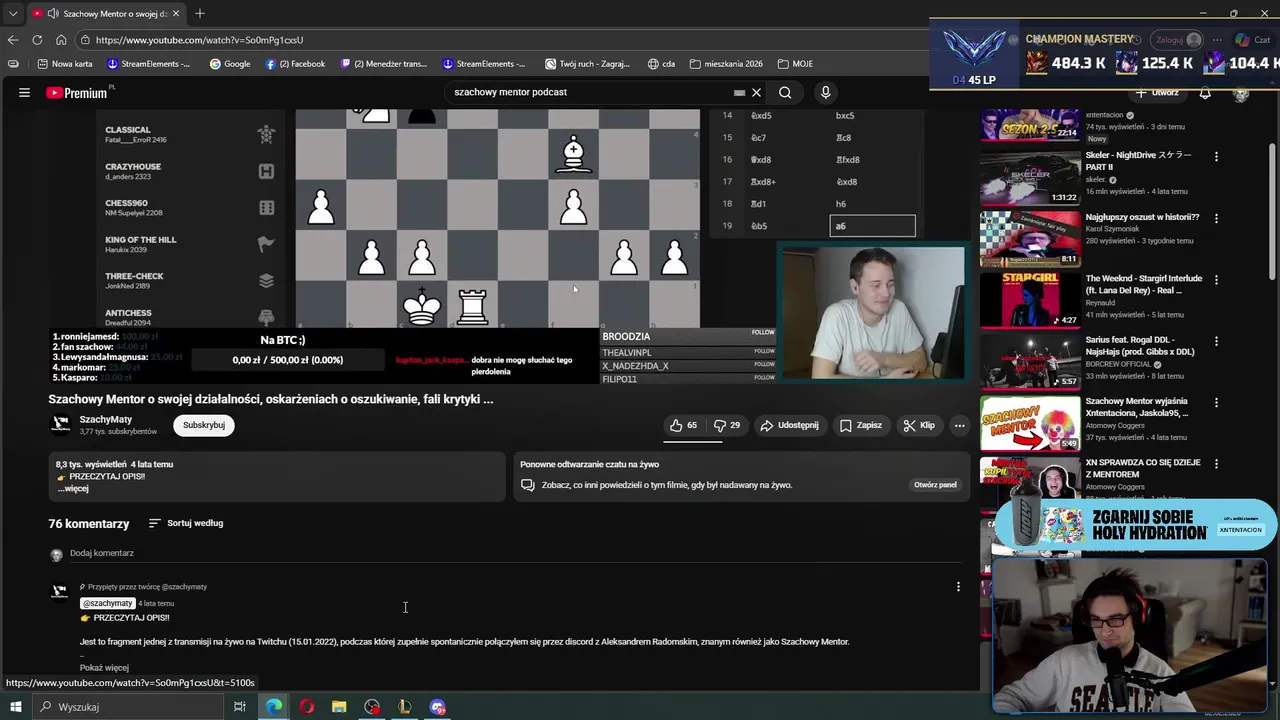Go to browser home page icon
Viewport: 1280px width, 720px height.
61,40
